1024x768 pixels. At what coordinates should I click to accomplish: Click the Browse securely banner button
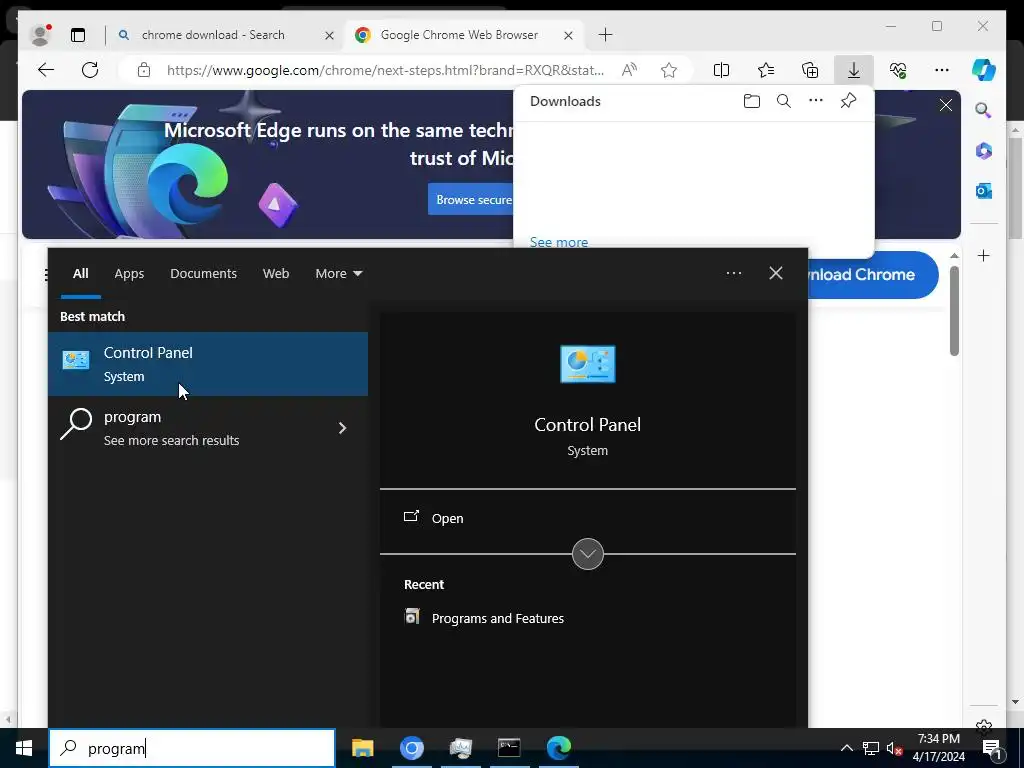pos(472,200)
